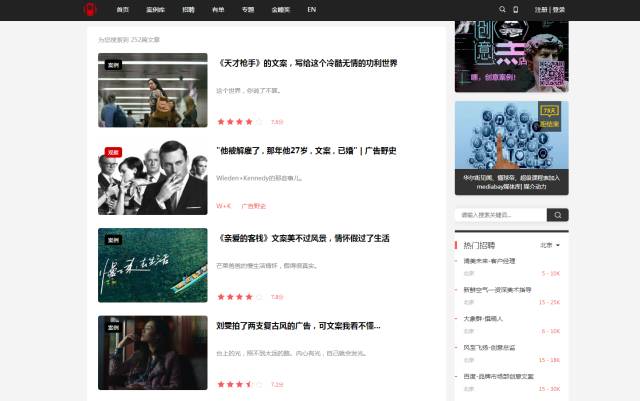Click the 创意 statue banner with QR code

[x=511, y=56]
